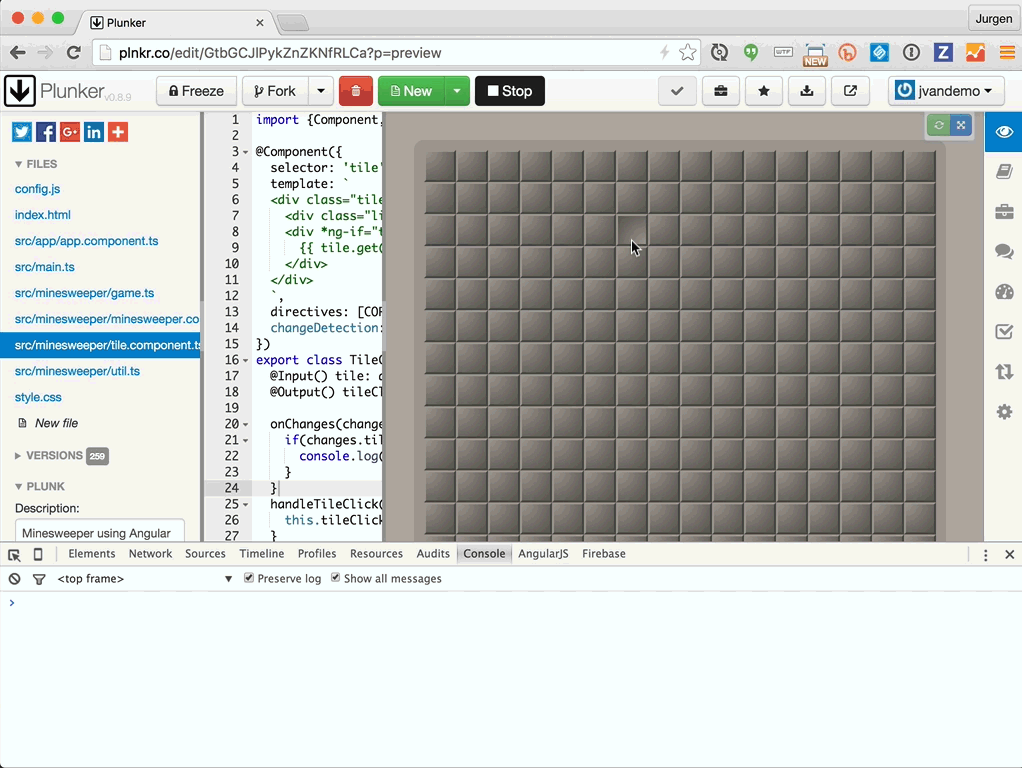Refresh the preview pane
The height and width of the screenshot is (768, 1022).
(937, 125)
